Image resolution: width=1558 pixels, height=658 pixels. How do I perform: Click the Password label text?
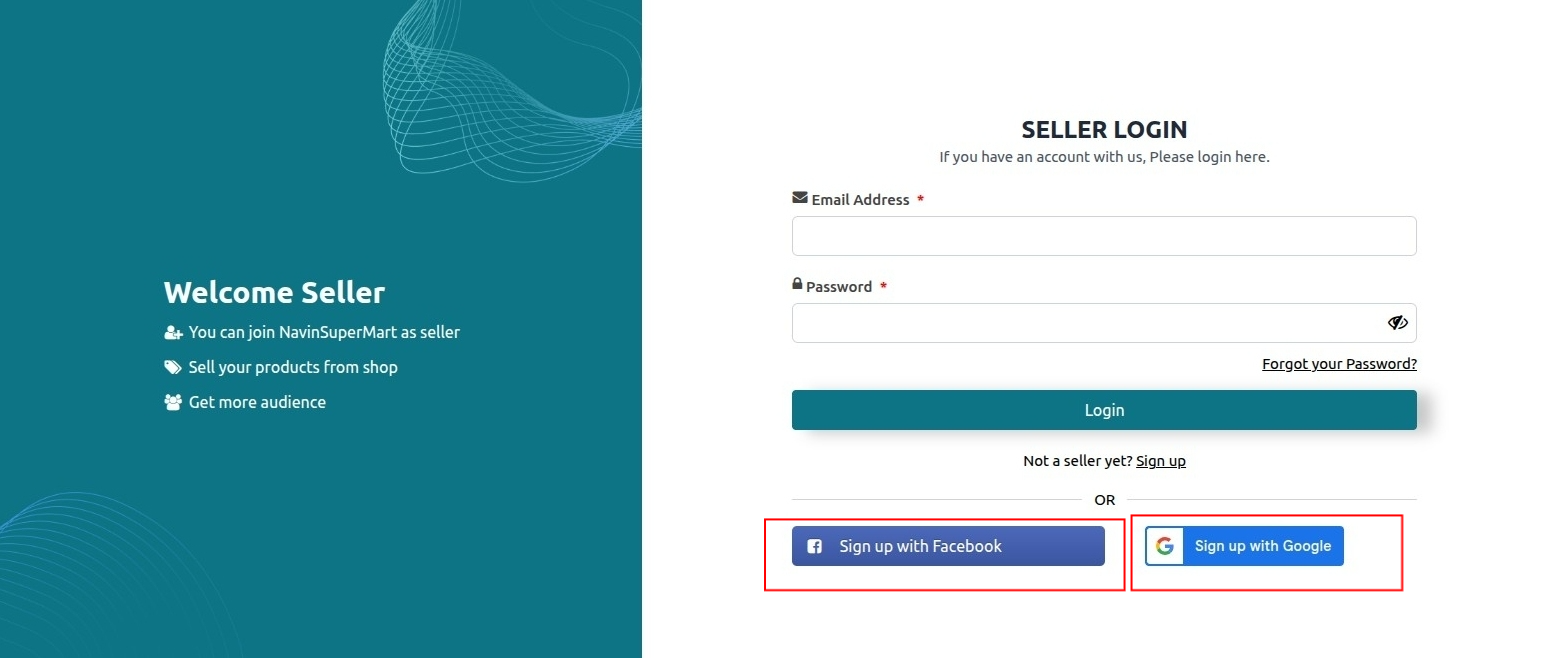pos(839,287)
